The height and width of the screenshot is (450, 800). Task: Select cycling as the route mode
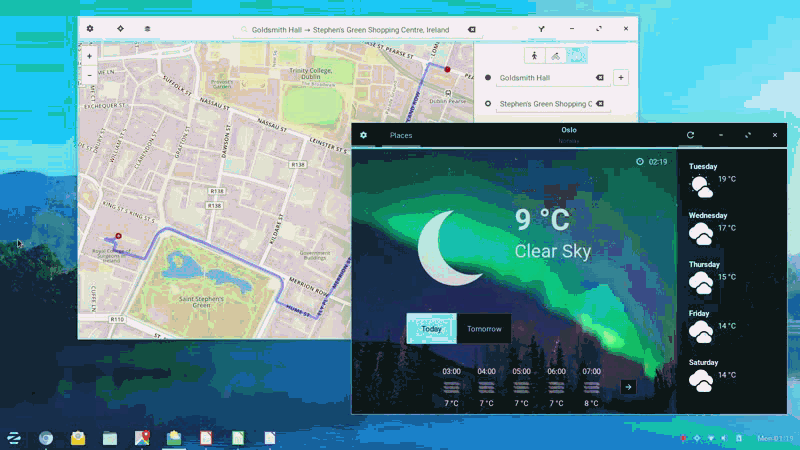(x=556, y=56)
